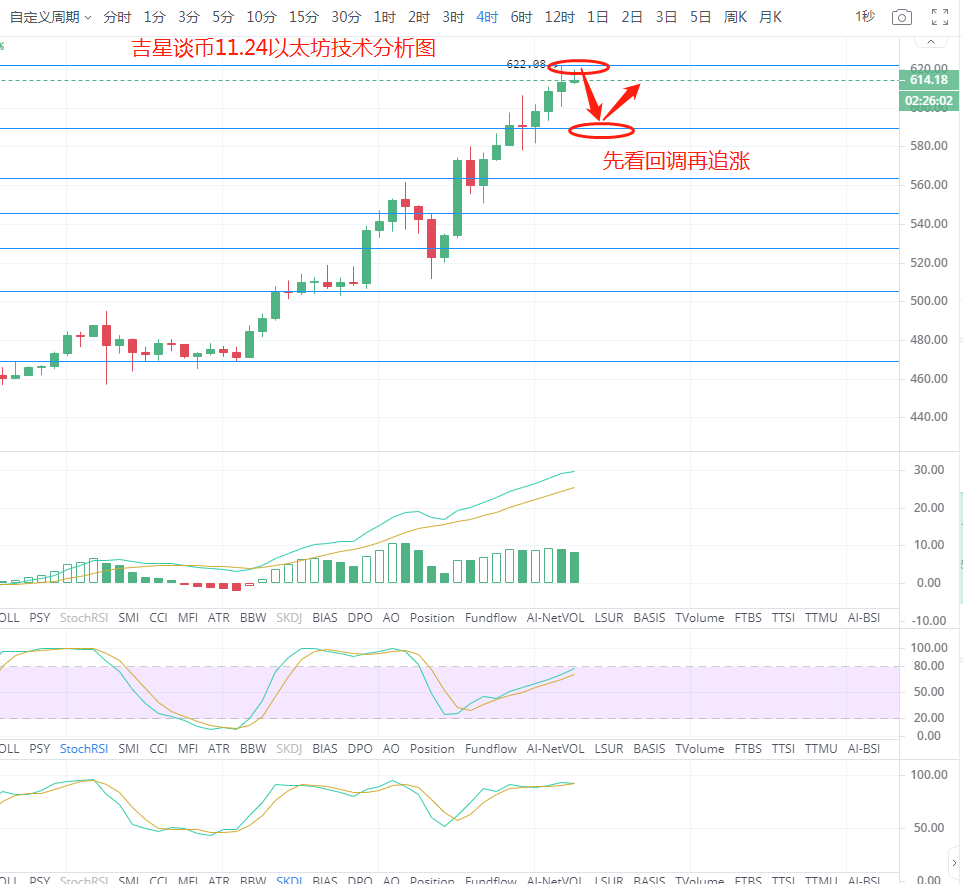Switch to 月K monthly candles
The image size is (963, 884).
pos(770,17)
